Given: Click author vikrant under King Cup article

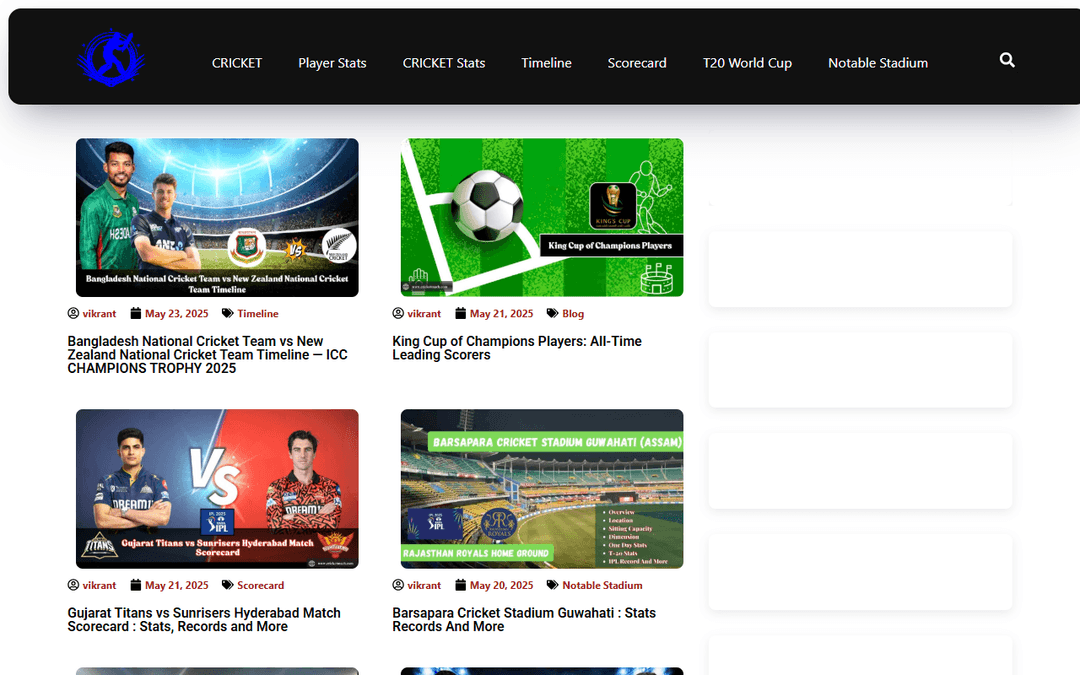Looking at the screenshot, I should 424,314.
